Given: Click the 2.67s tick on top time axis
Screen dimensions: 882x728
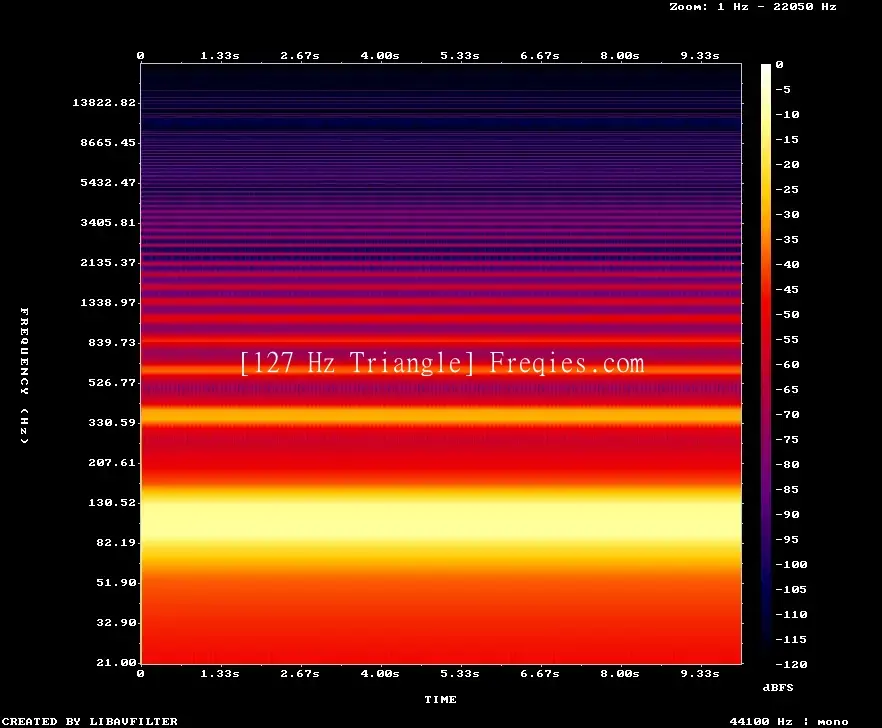Looking at the screenshot, I should [x=300, y=55].
